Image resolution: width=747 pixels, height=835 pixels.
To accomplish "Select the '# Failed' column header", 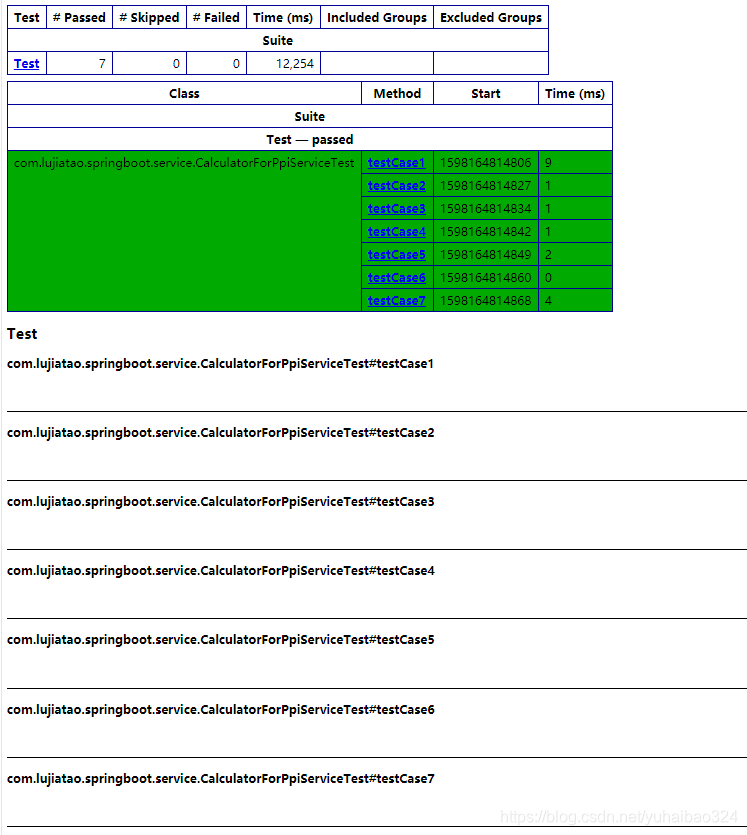I will pos(216,18).
